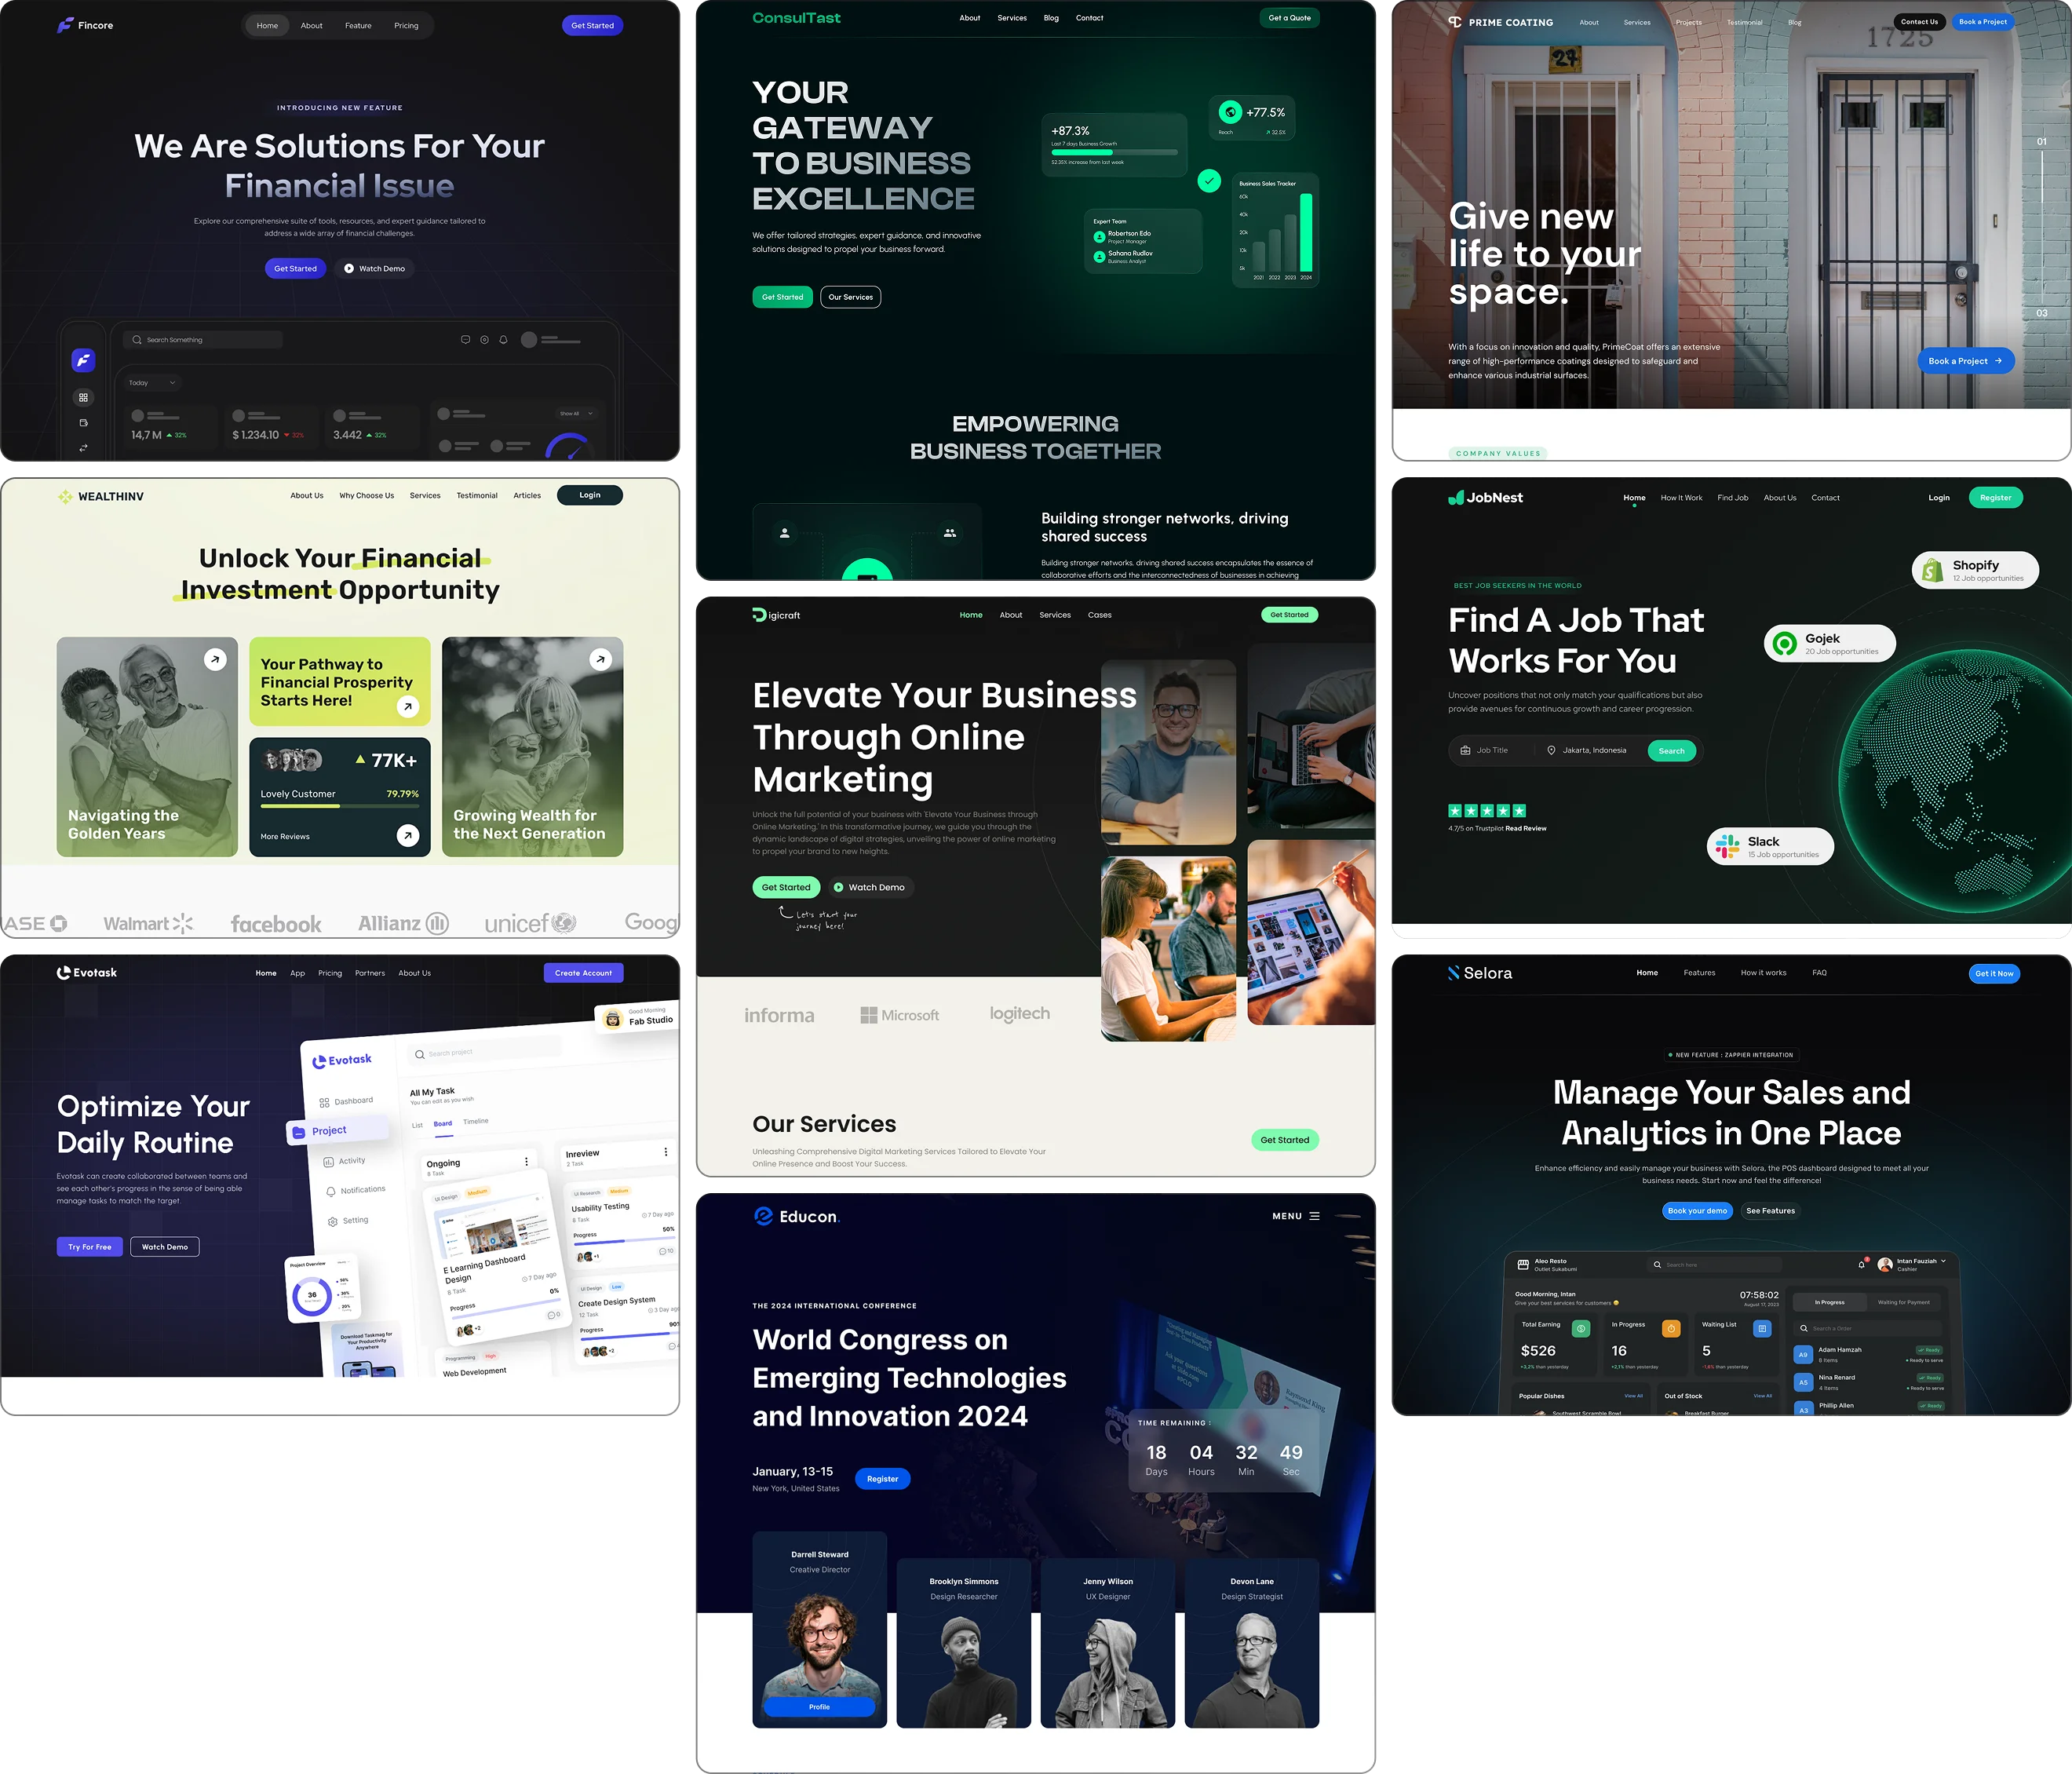Open the notifications bell in Fincore dashboard header

(504, 341)
